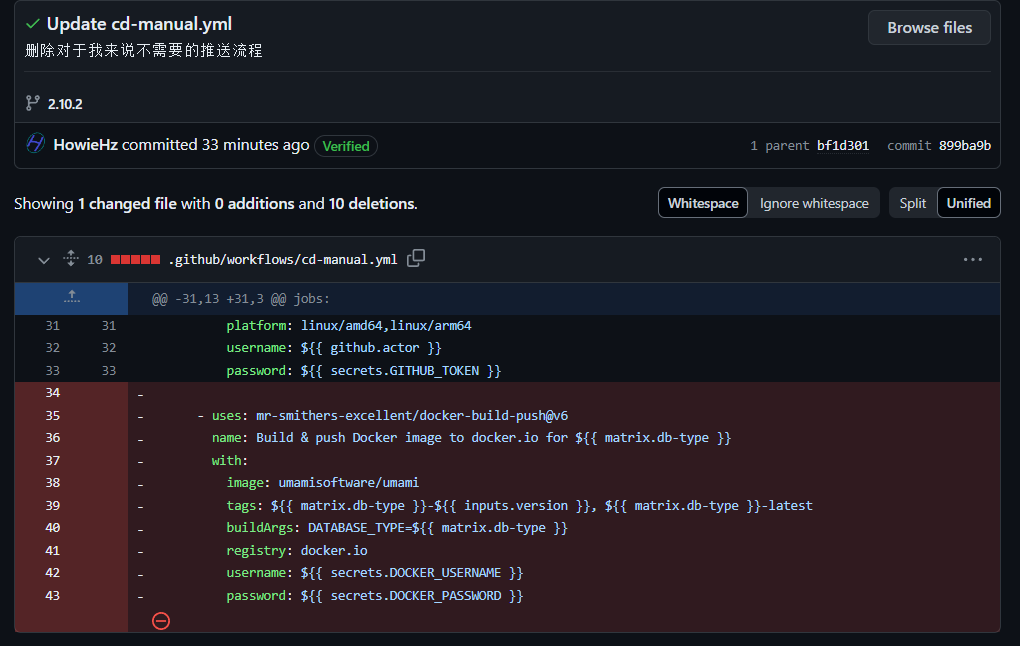The height and width of the screenshot is (646, 1020).
Task: Switch to Split diff view
Action: [913, 203]
